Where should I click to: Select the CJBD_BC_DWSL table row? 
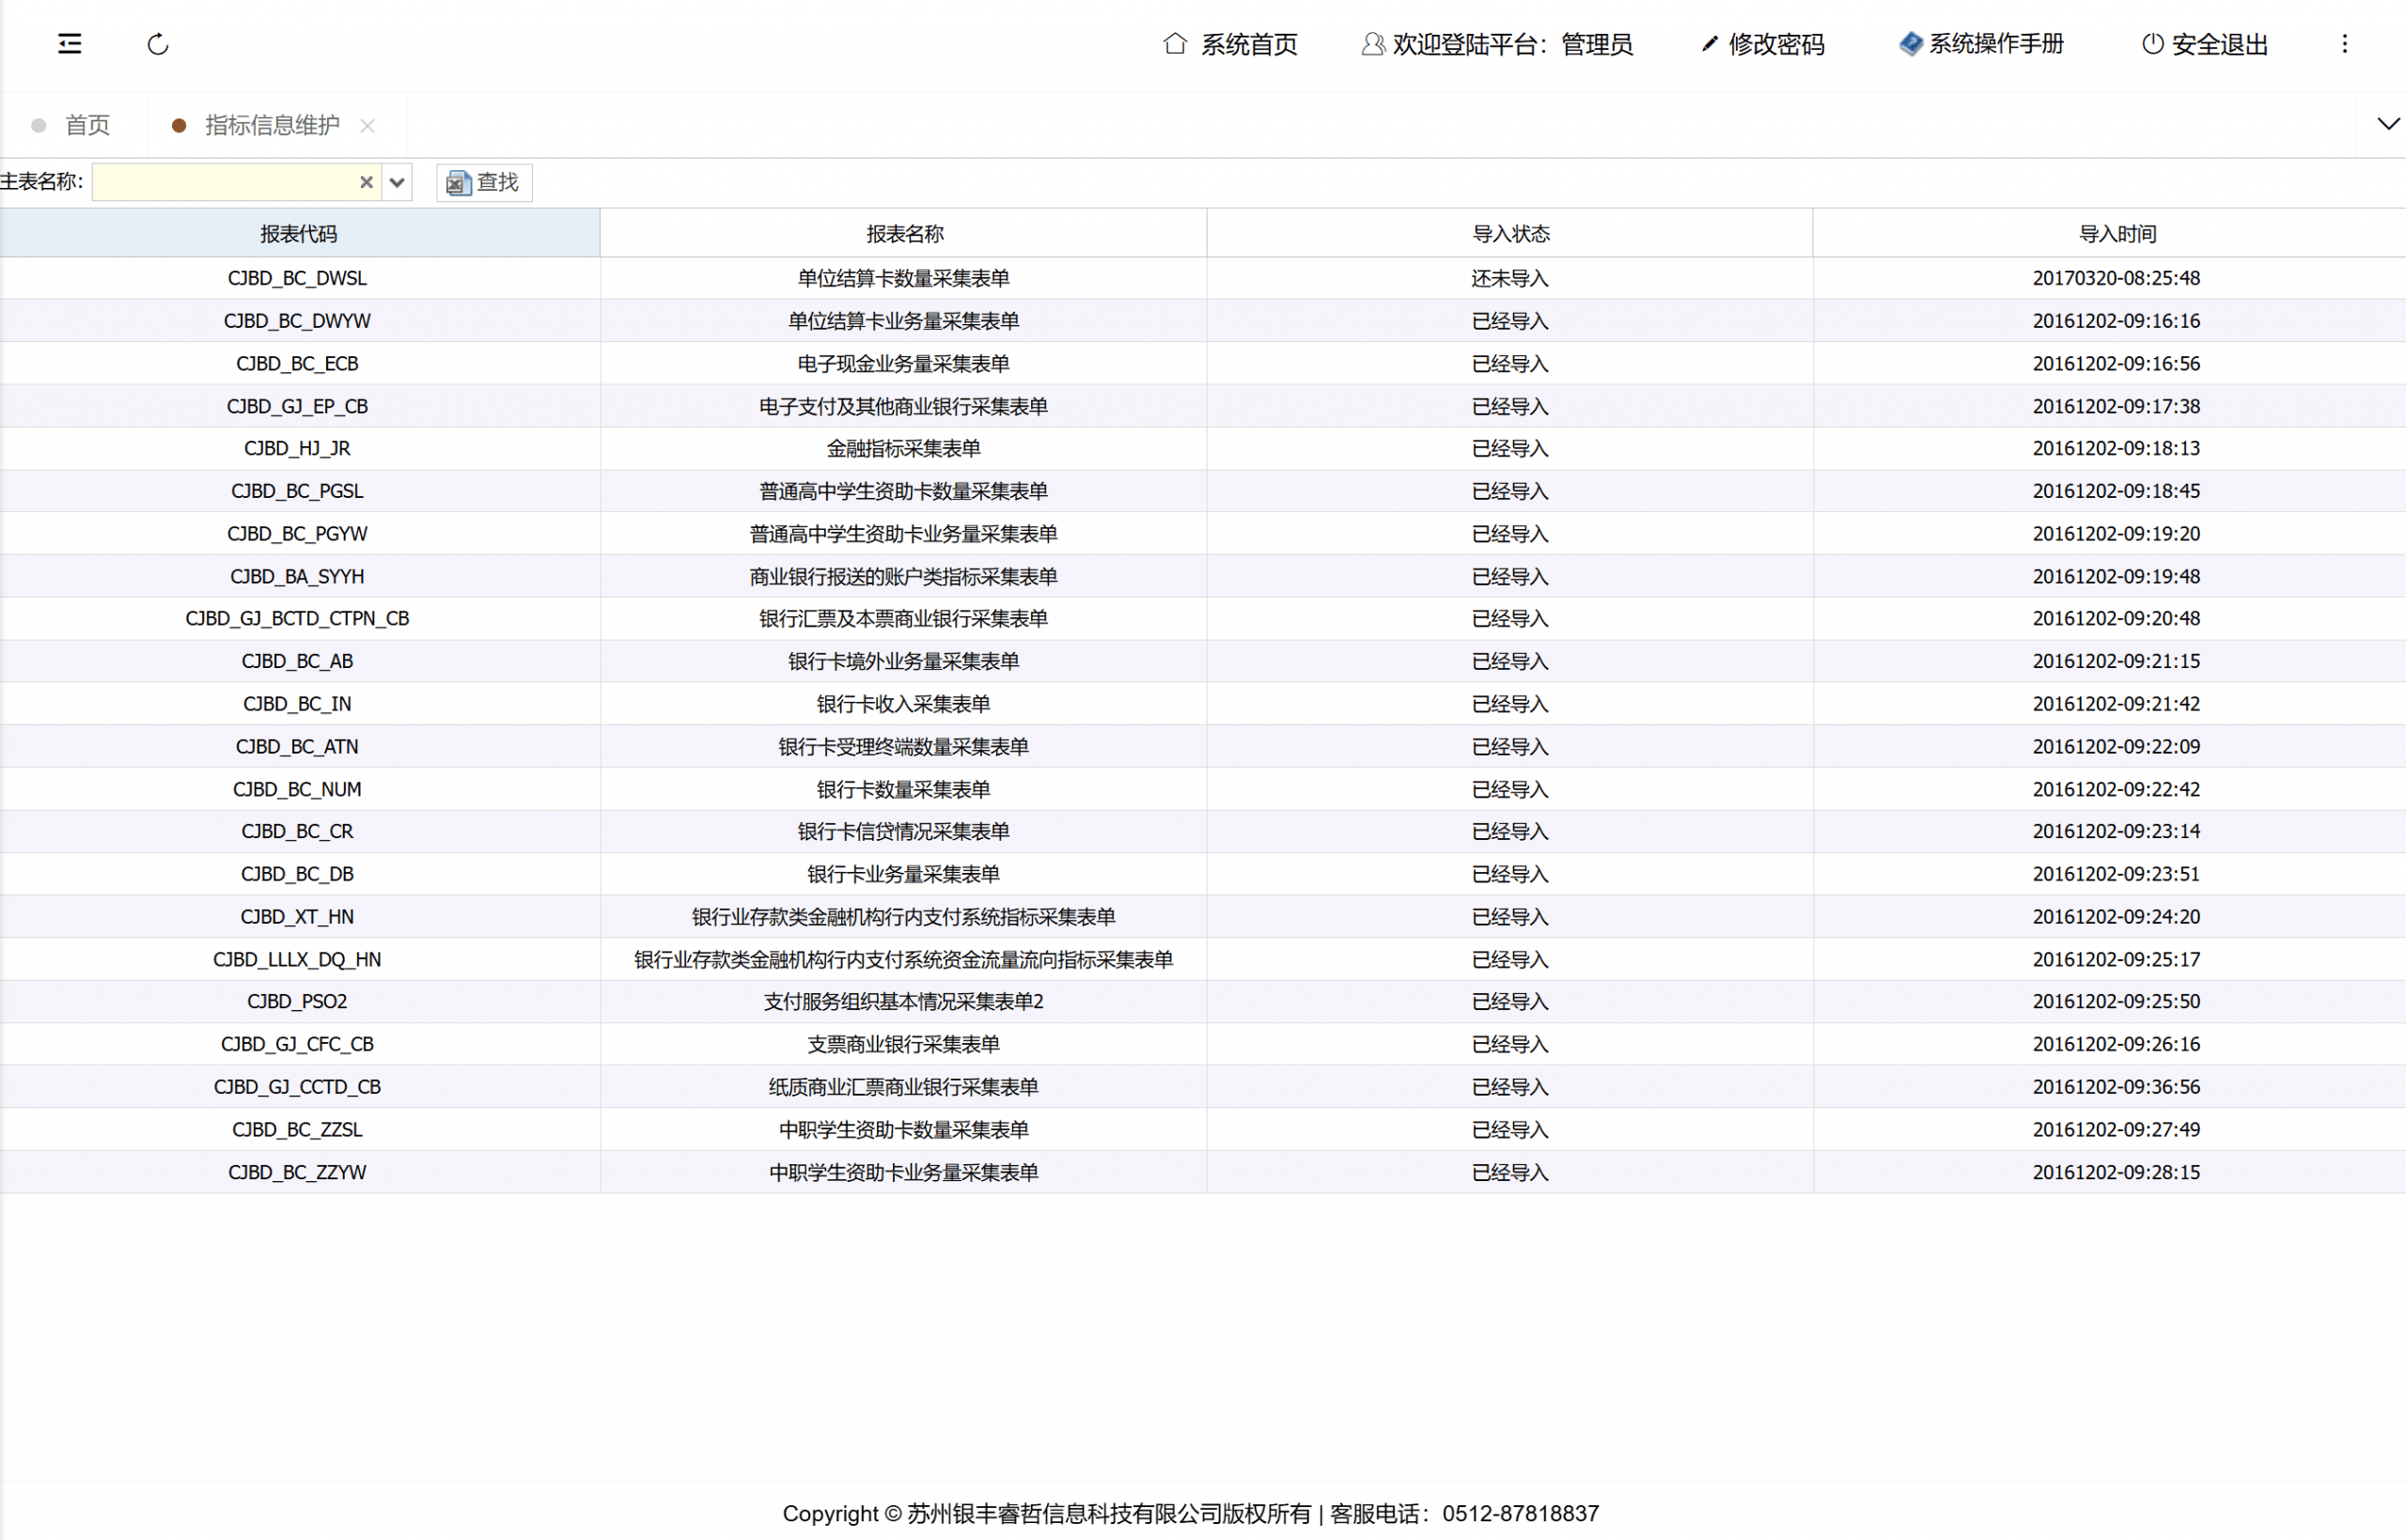point(297,278)
